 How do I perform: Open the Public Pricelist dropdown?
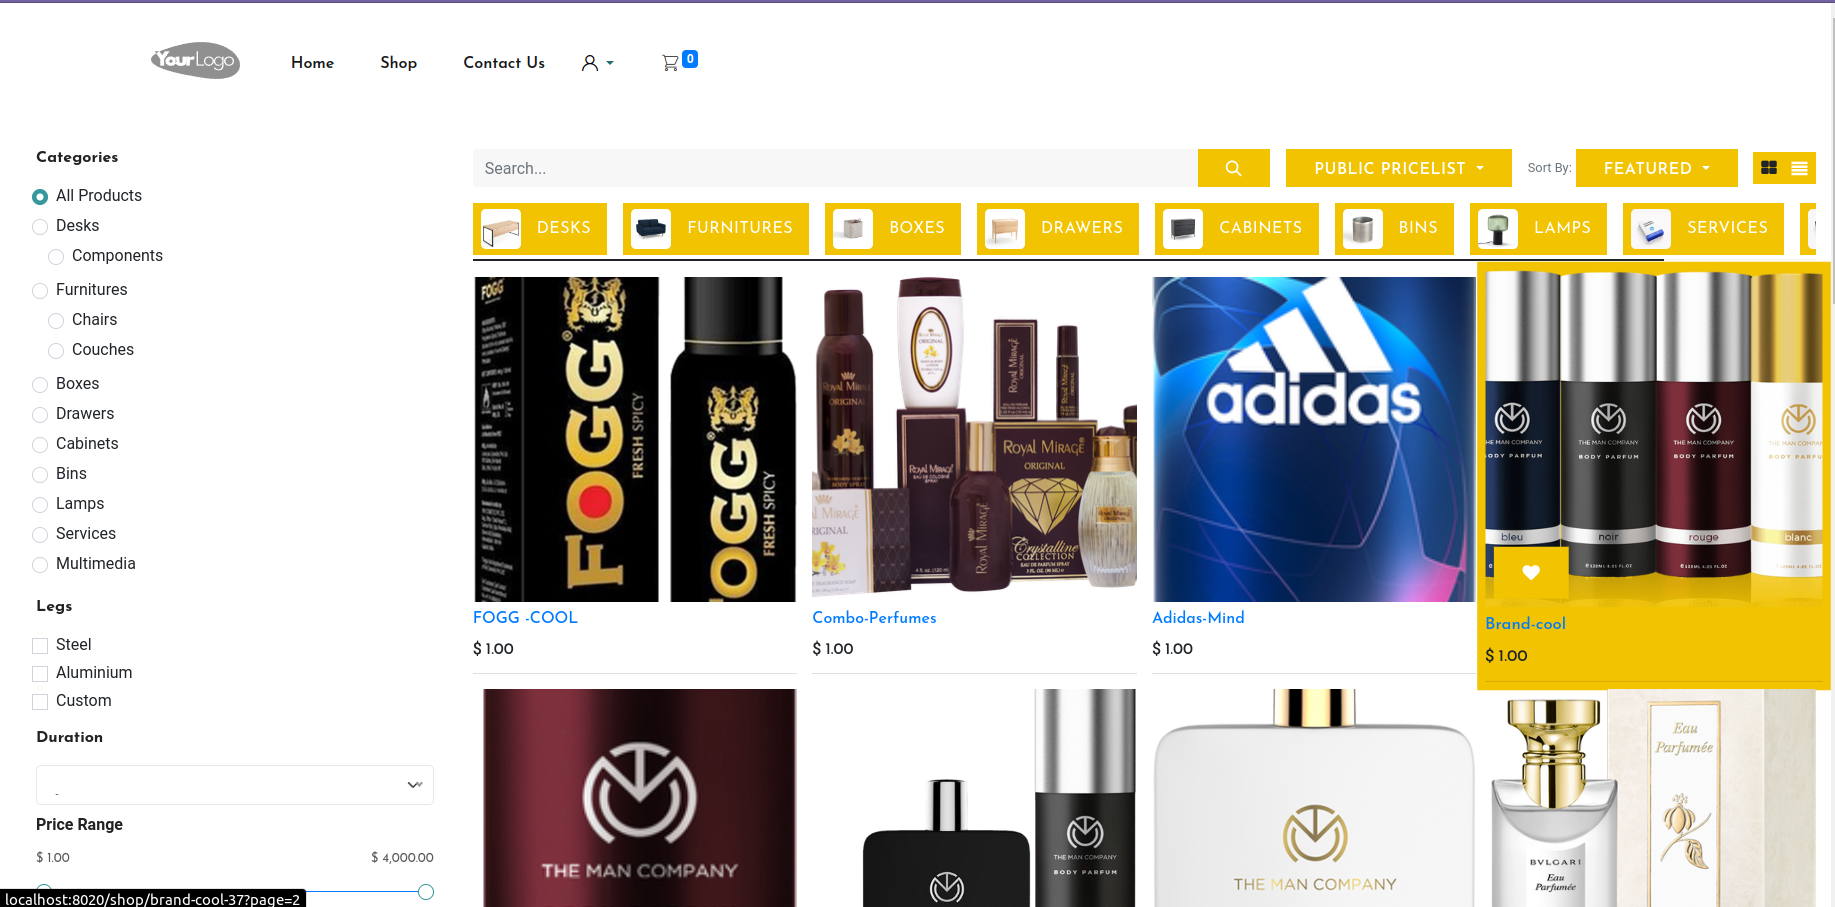coord(1398,168)
